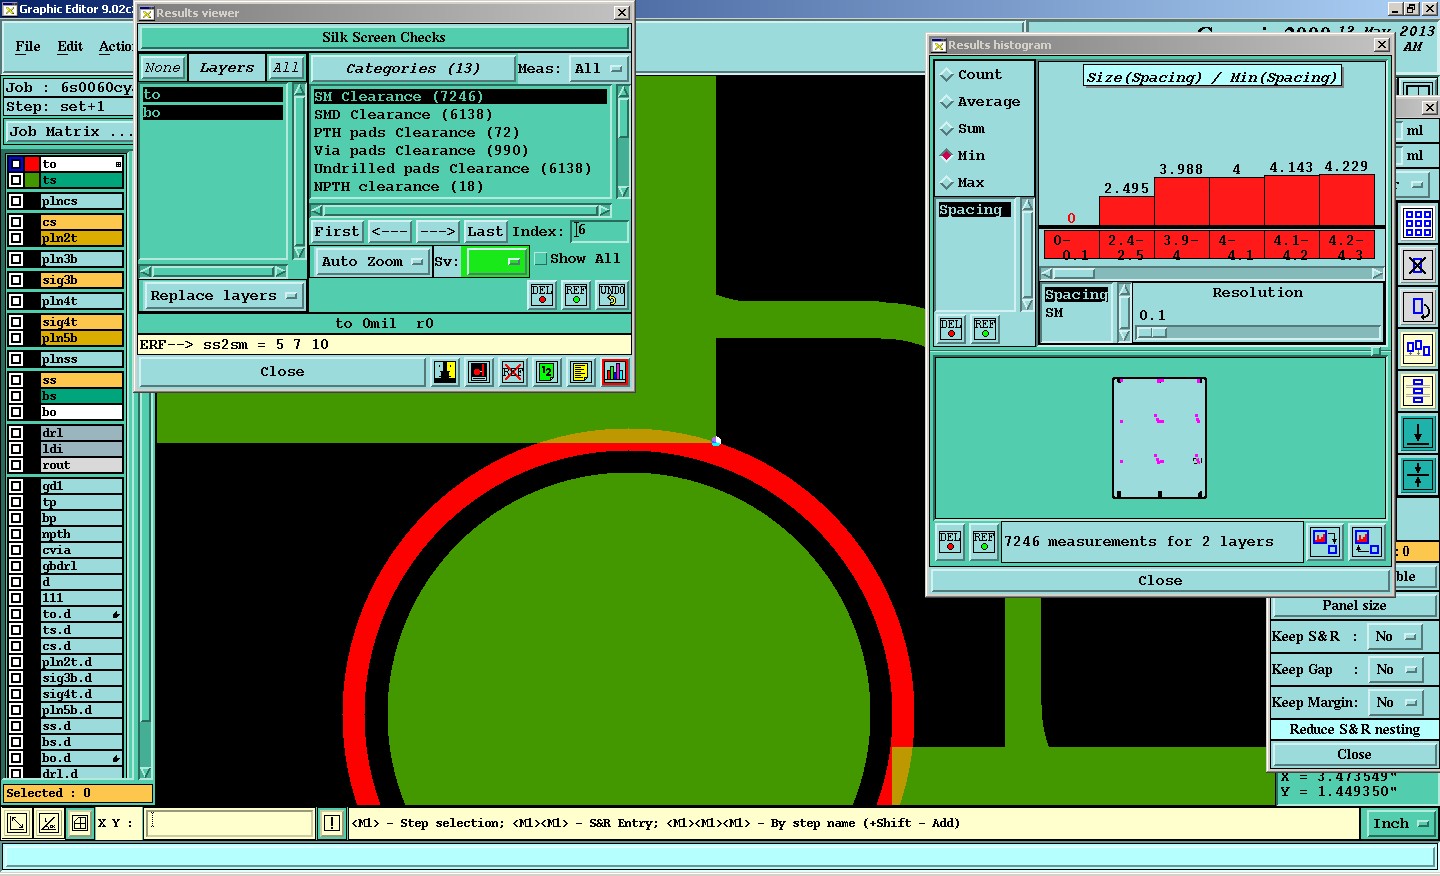Click the First result button
This screenshot has height=876, width=1440.
[336, 231]
